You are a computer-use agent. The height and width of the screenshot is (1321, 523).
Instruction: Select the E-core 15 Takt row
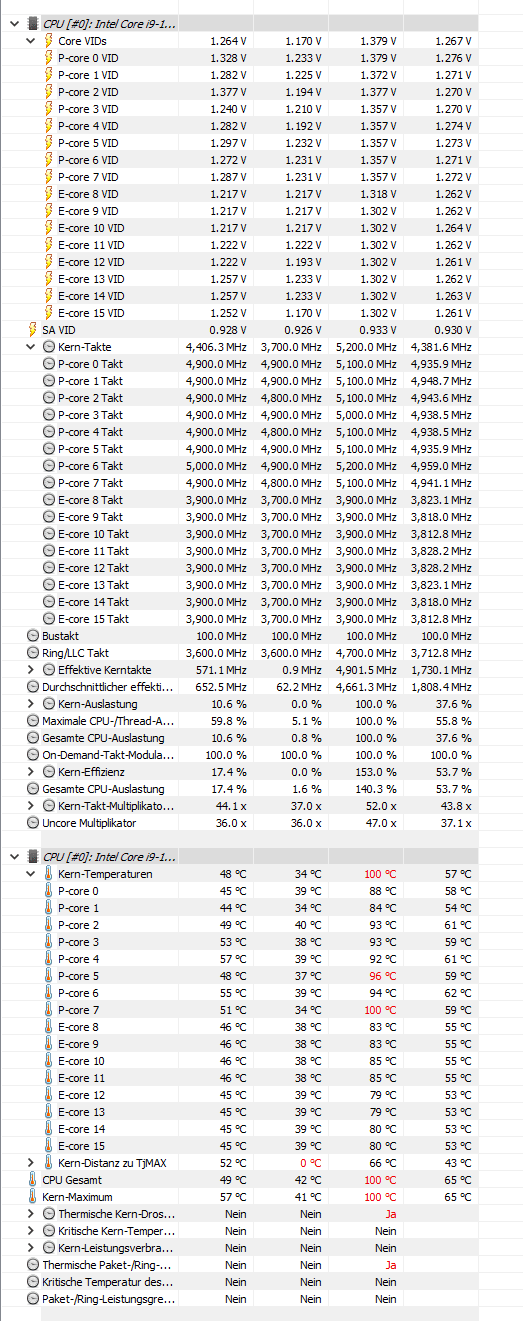click(x=261, y=618)
